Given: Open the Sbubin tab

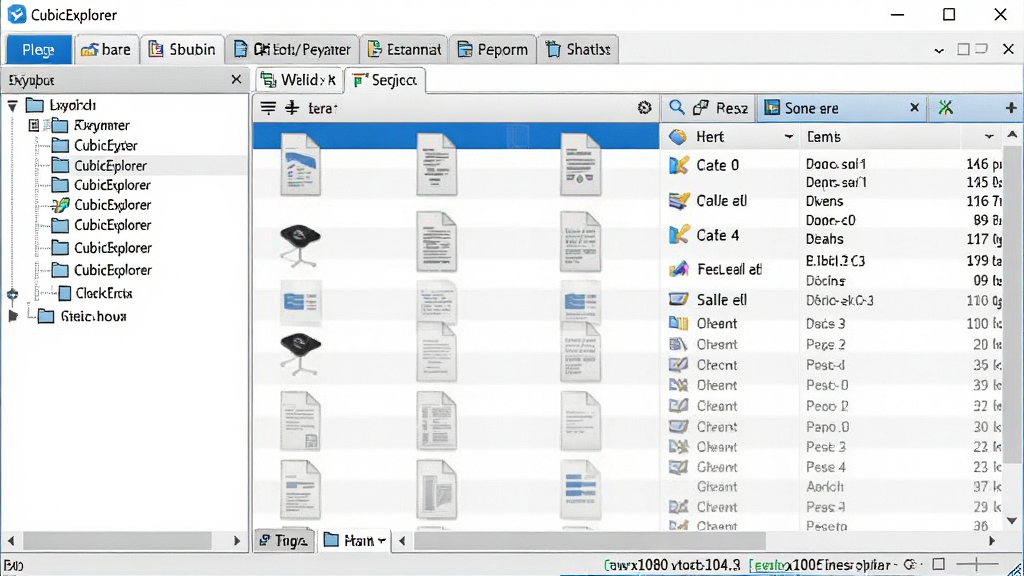Looking at the screenshot, I should coord(182,50).
